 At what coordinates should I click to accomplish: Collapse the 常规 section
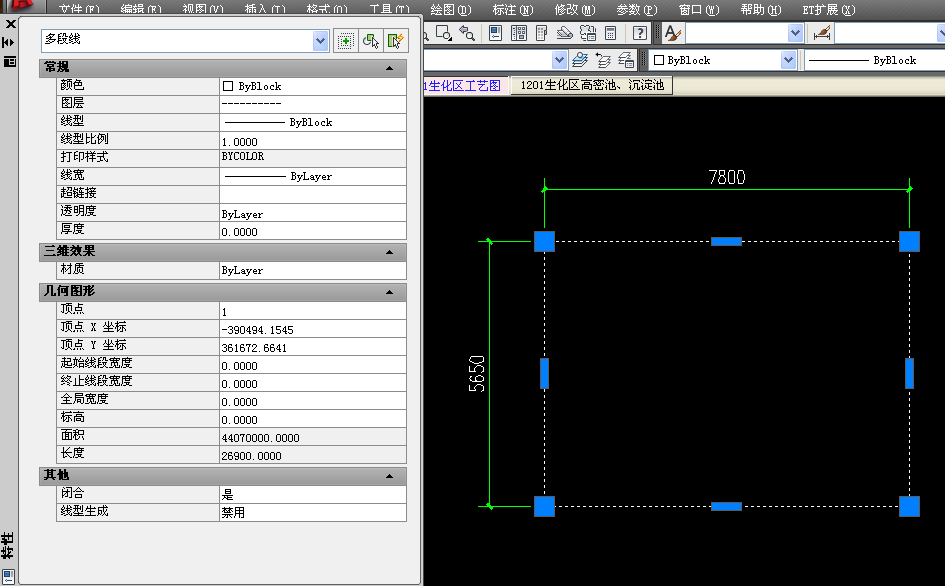(x=389, y=68)
